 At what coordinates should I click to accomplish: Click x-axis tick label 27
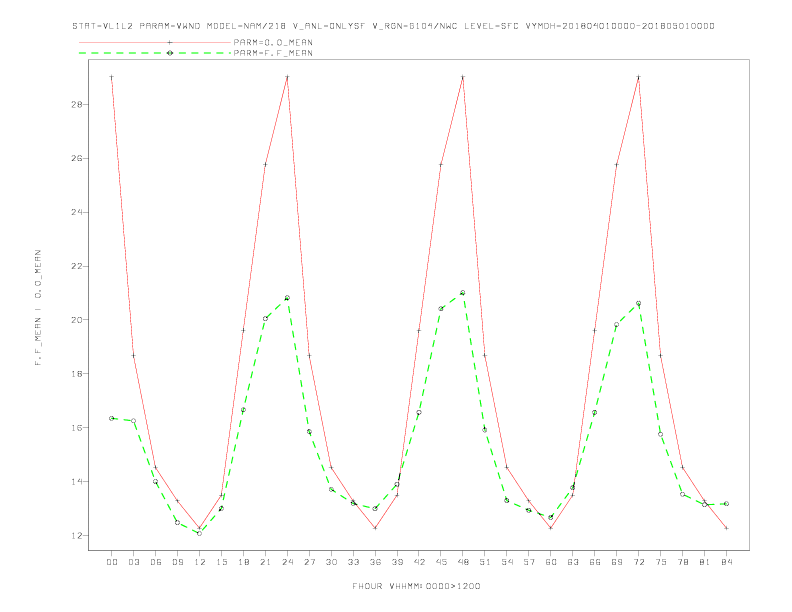point(309,562)
